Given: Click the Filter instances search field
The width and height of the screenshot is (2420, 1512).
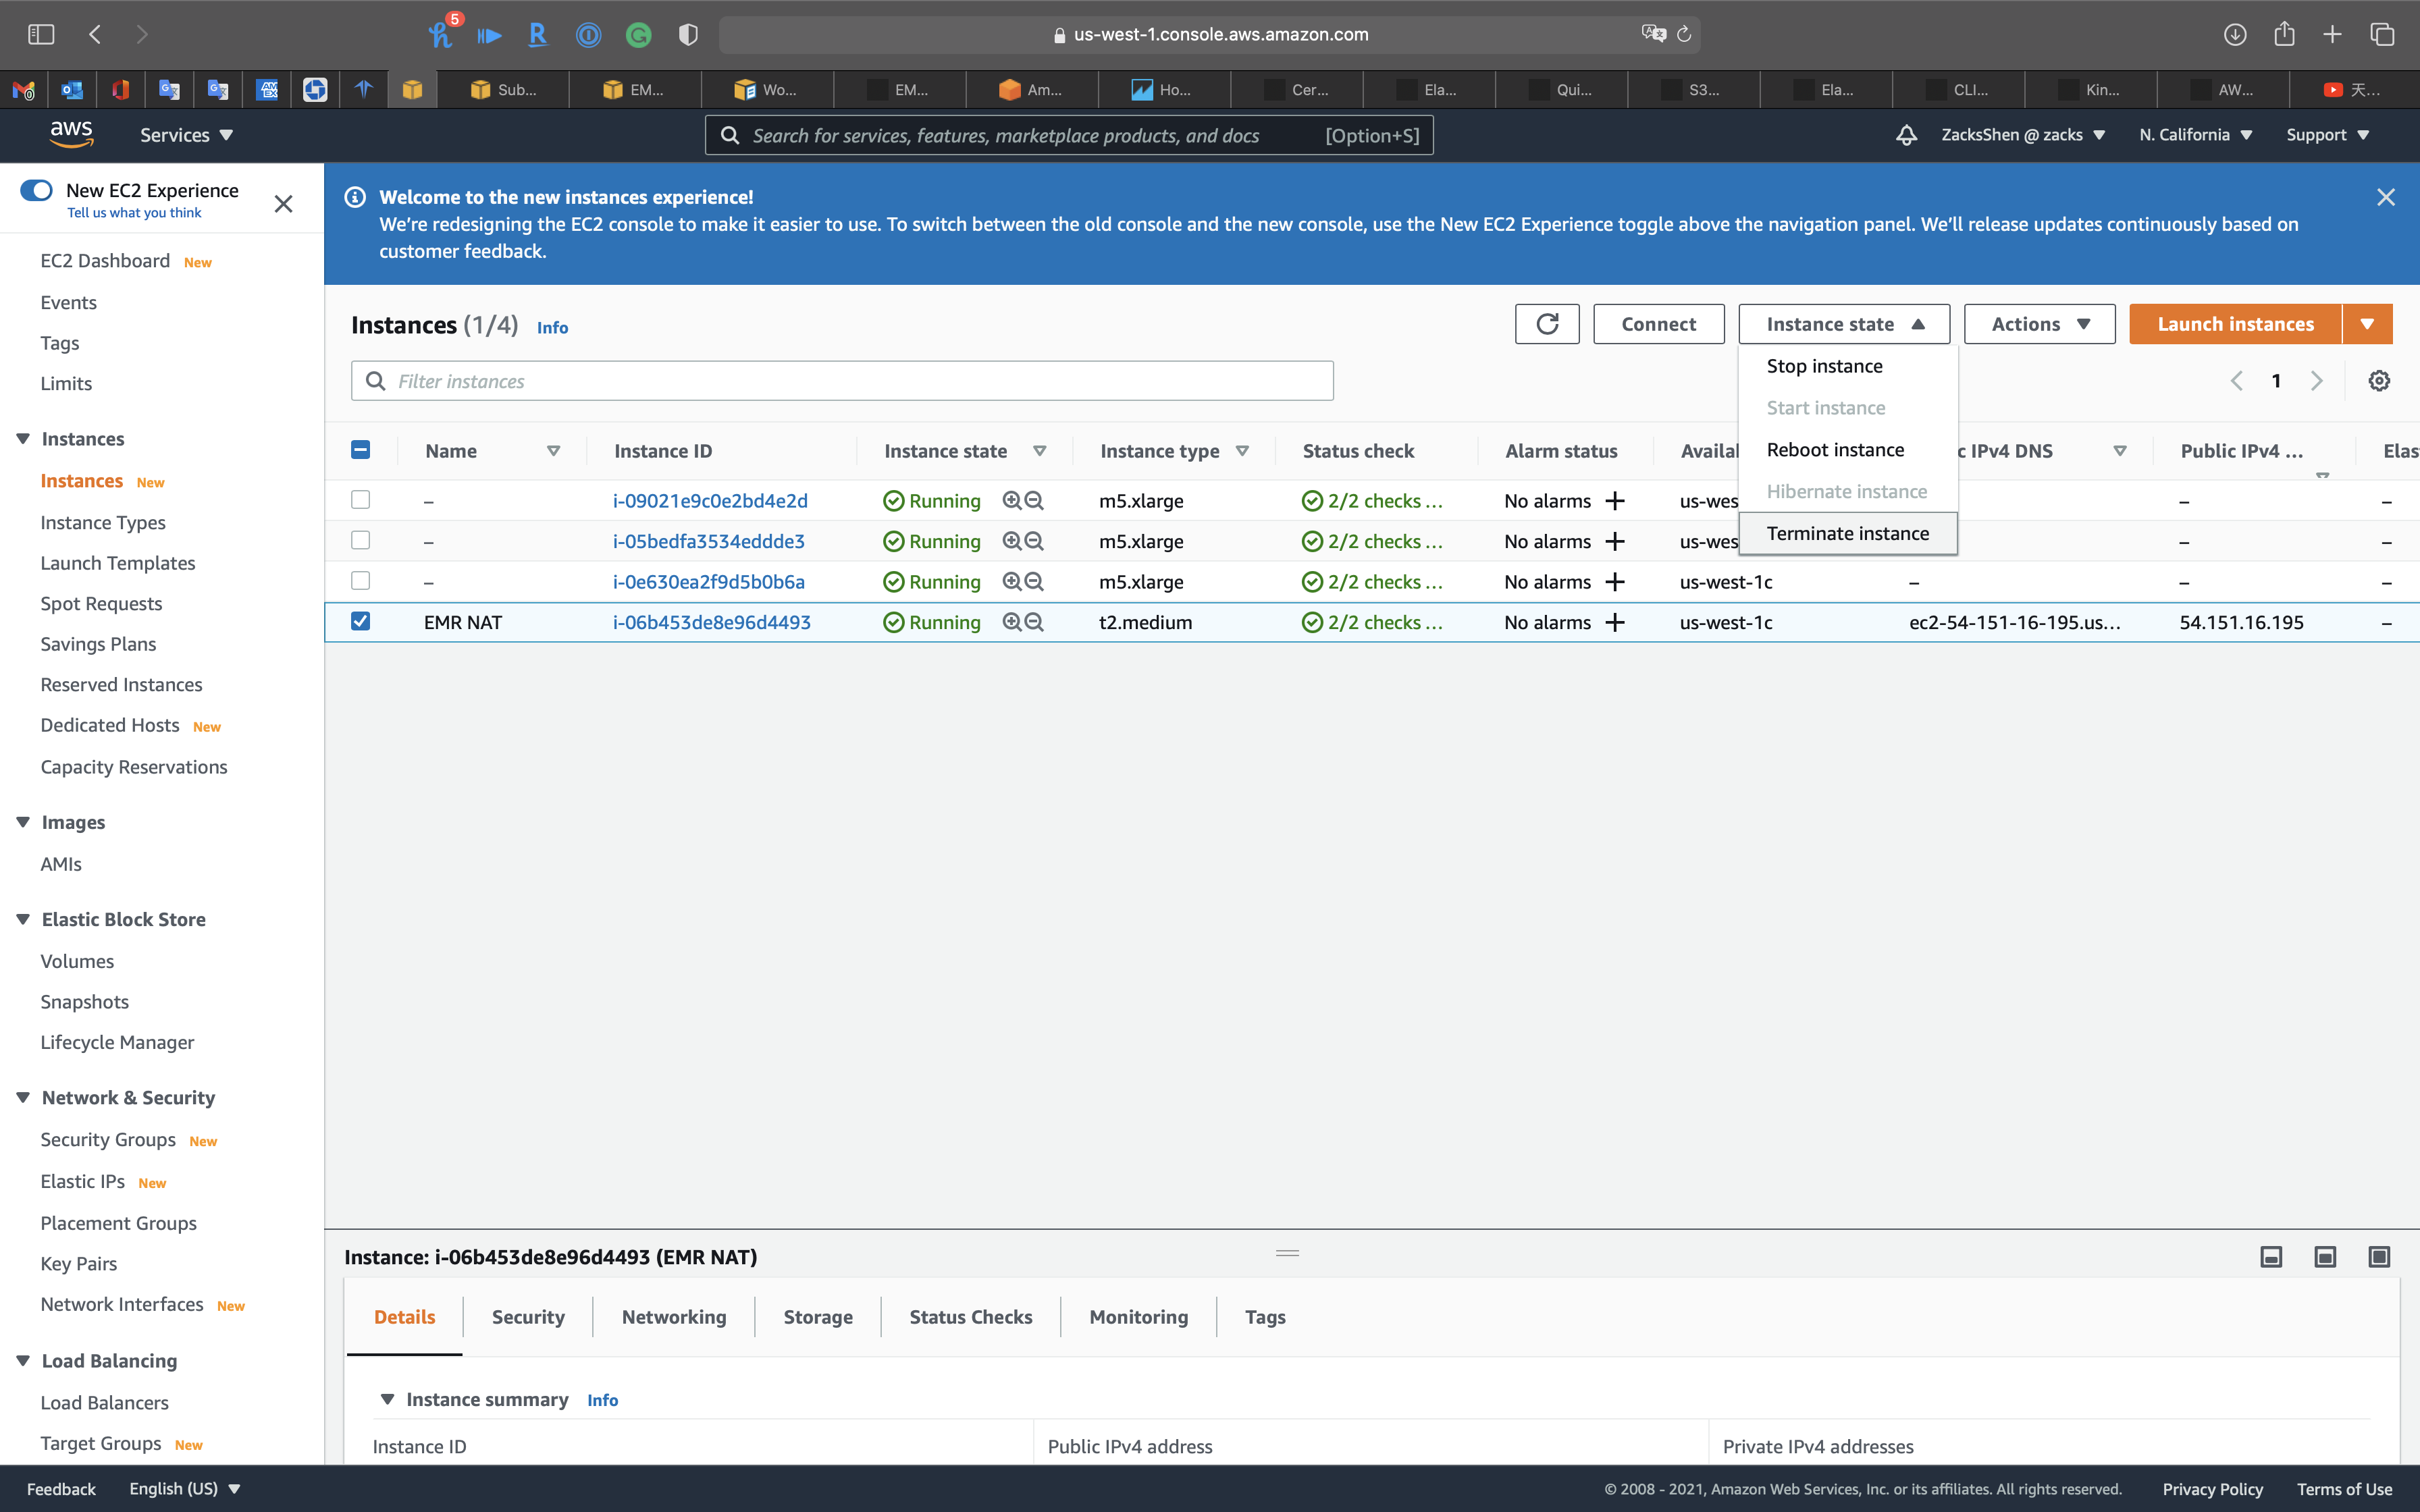Looking at the screenshot, I should coord(842,381).
